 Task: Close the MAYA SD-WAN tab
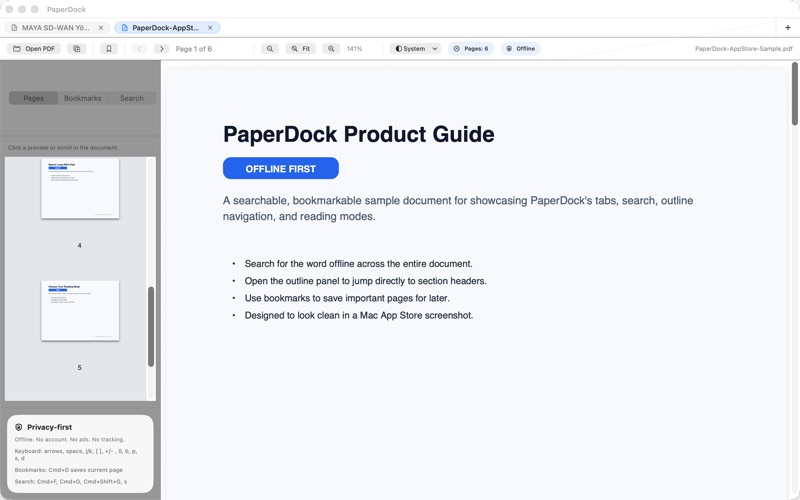pos(101,28)
